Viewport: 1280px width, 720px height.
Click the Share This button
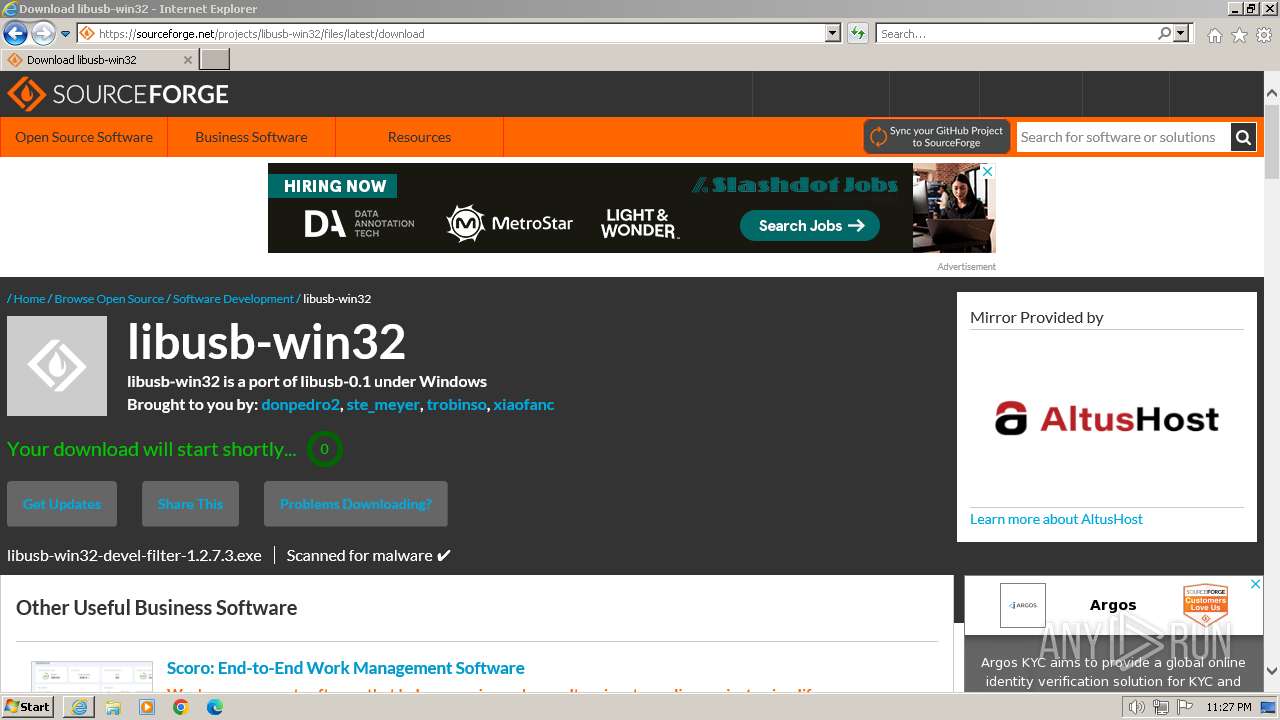pos(190,504)
